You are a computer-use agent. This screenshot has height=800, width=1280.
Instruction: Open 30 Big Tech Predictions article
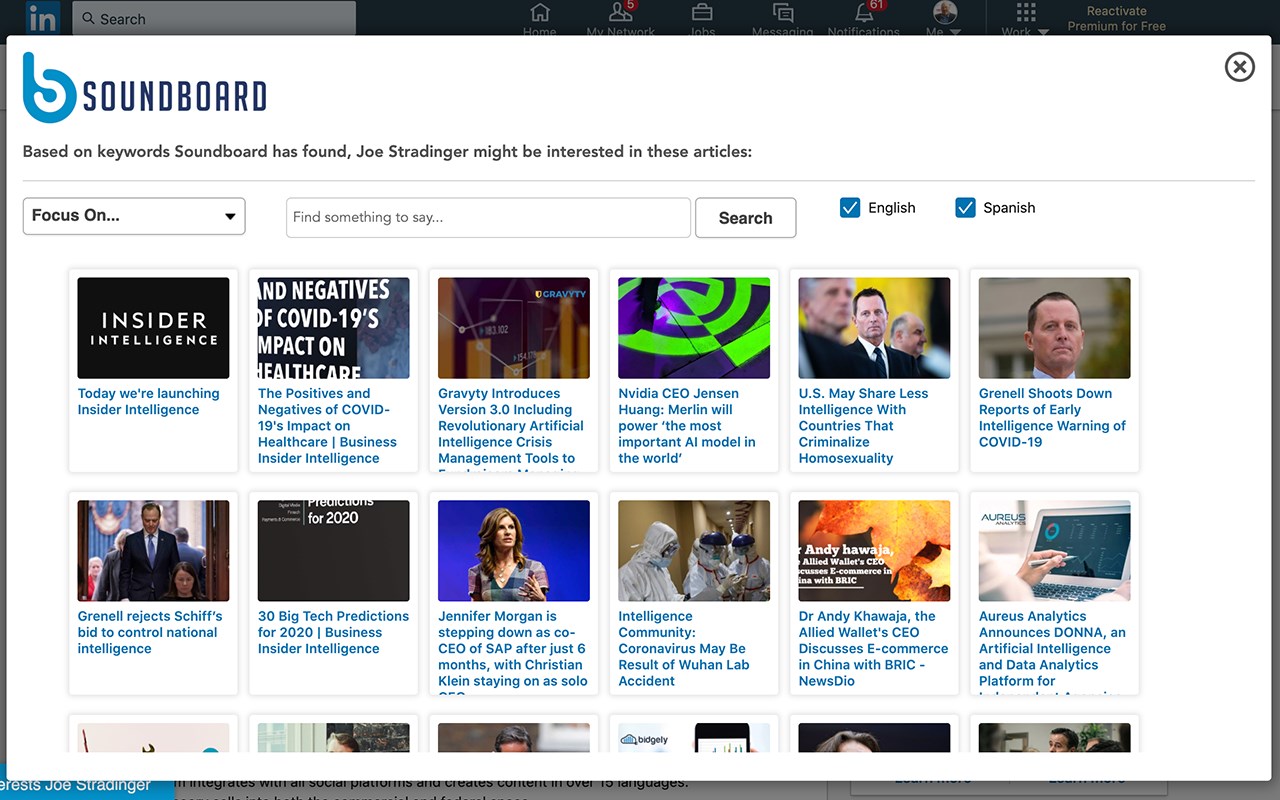click(333, 633)
